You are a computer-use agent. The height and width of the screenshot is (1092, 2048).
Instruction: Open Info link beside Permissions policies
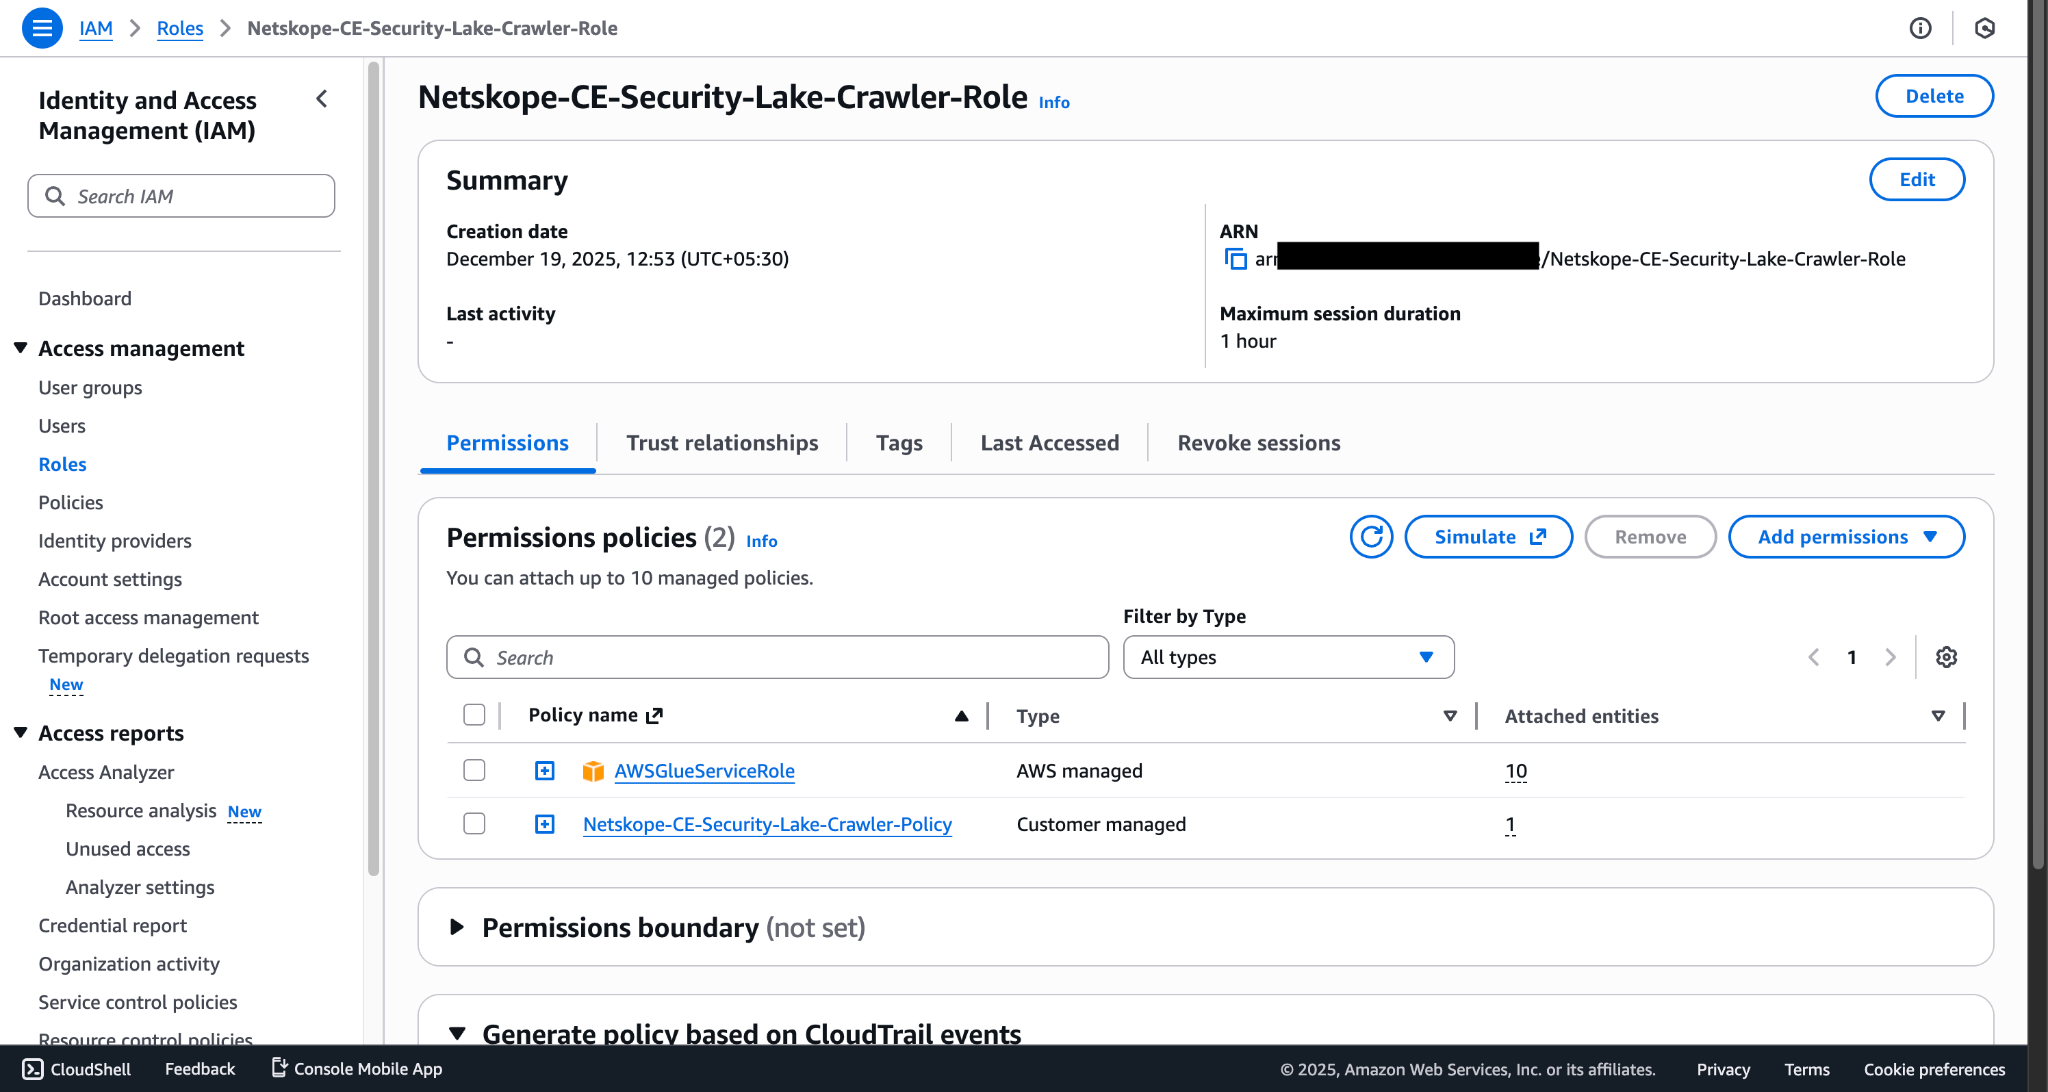(761, 541)
